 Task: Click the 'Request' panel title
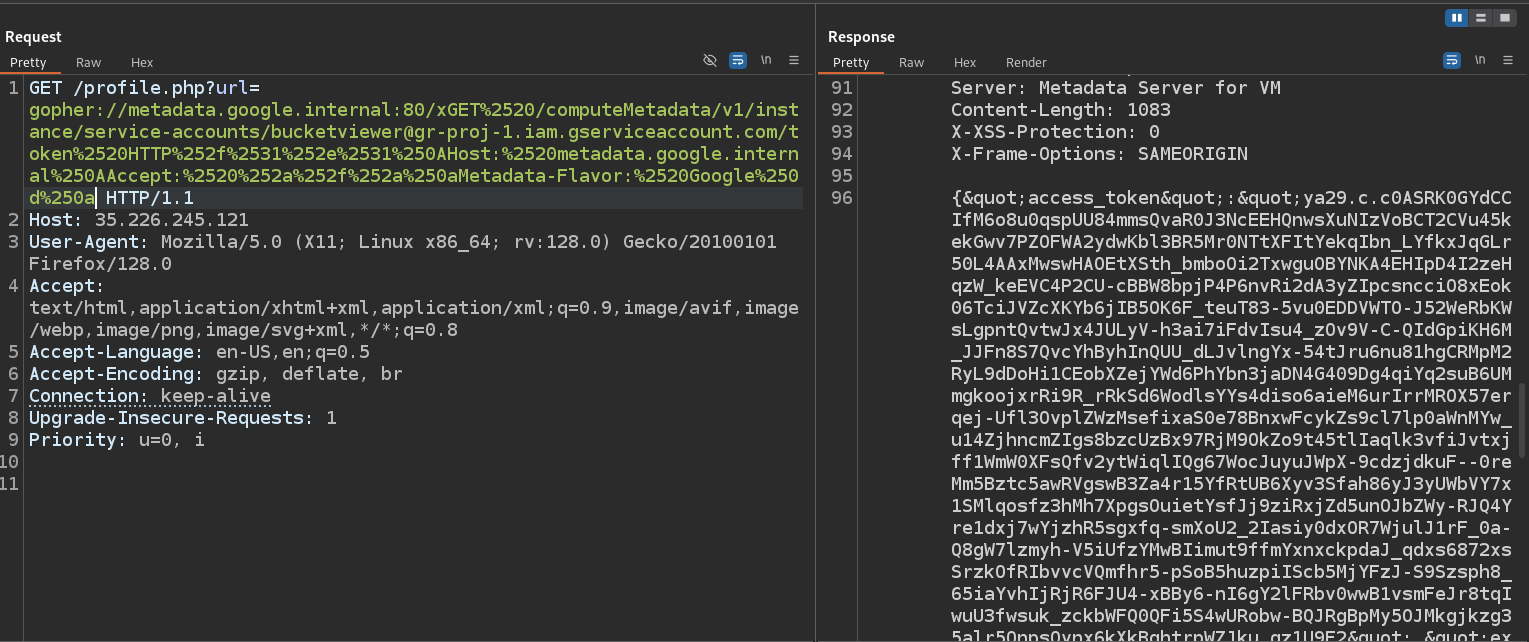(x=33, y=37)
